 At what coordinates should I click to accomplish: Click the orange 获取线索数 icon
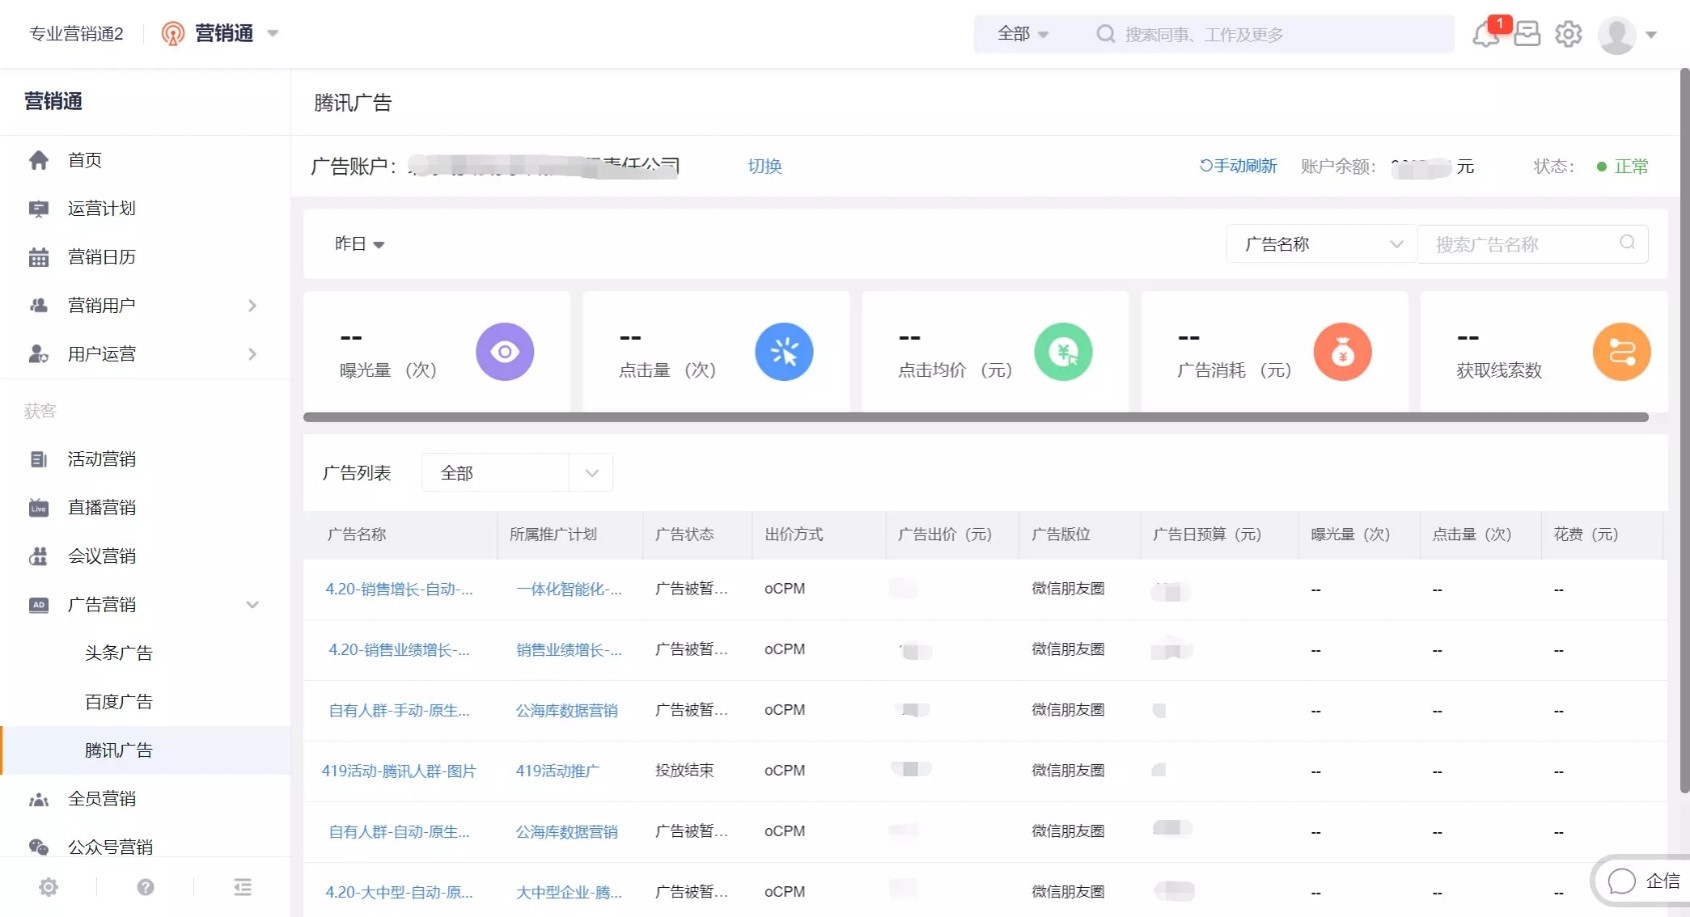tap(1621, 352)
